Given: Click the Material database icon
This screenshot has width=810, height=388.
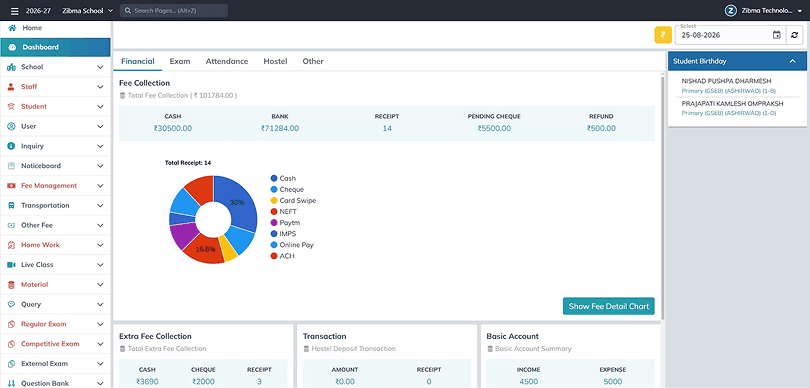Looking at the screenshot, I should (11, 285).
